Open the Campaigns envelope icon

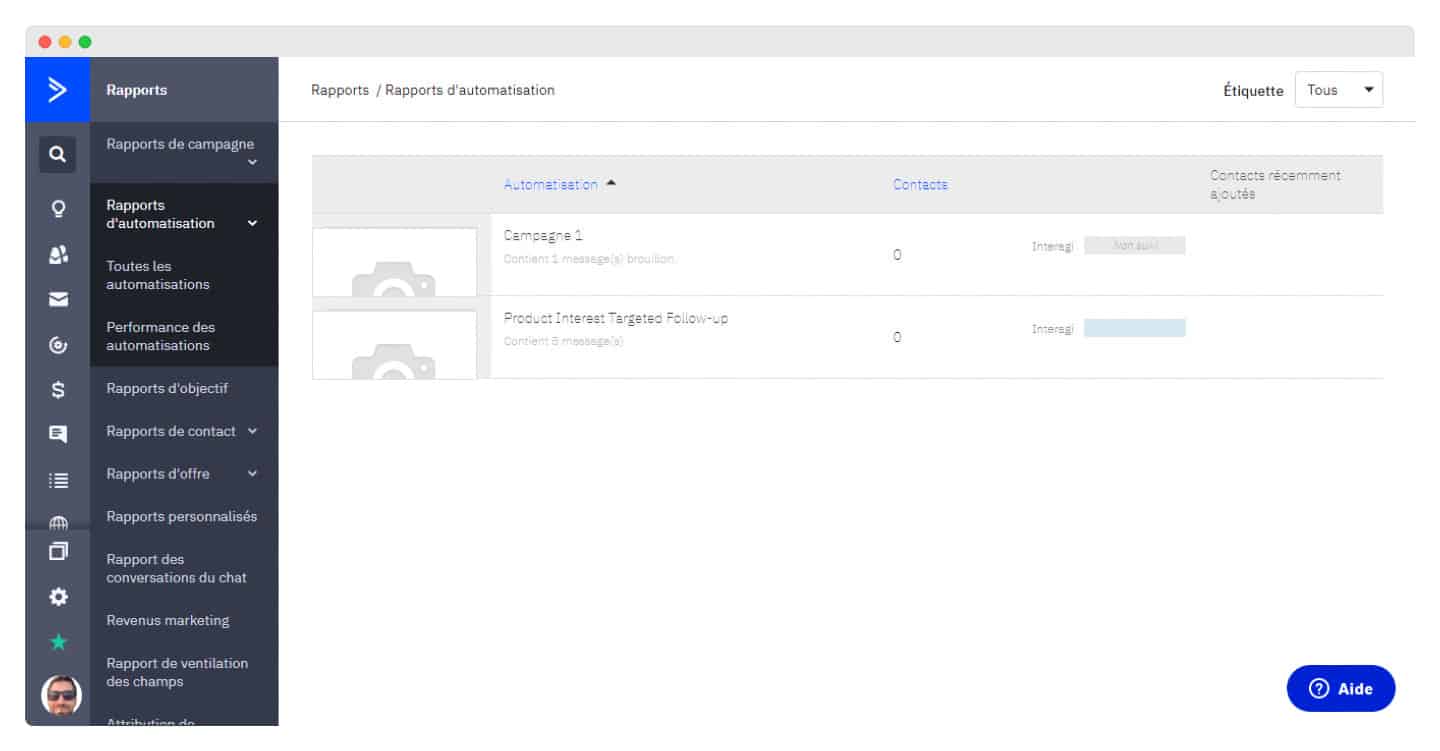coord(58,300)
